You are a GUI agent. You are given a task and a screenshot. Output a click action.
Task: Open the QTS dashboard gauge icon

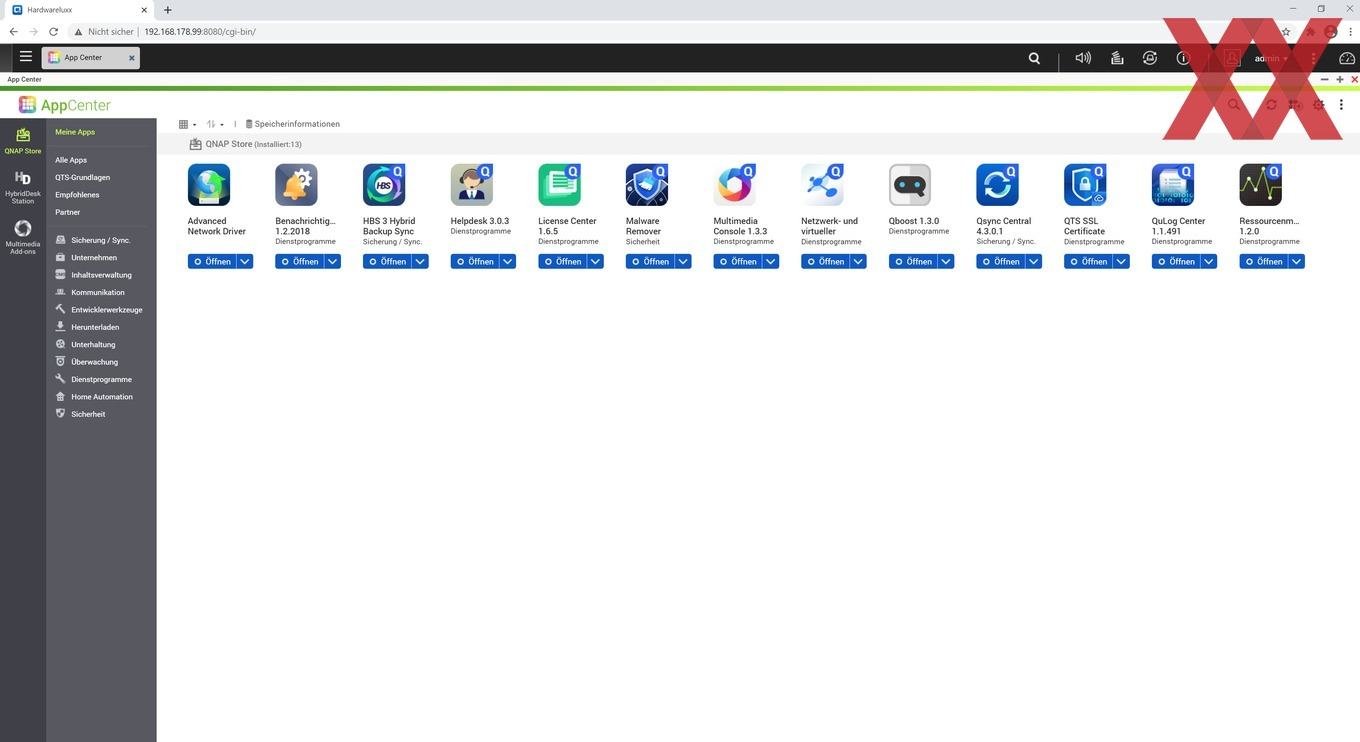(1346, 58)
